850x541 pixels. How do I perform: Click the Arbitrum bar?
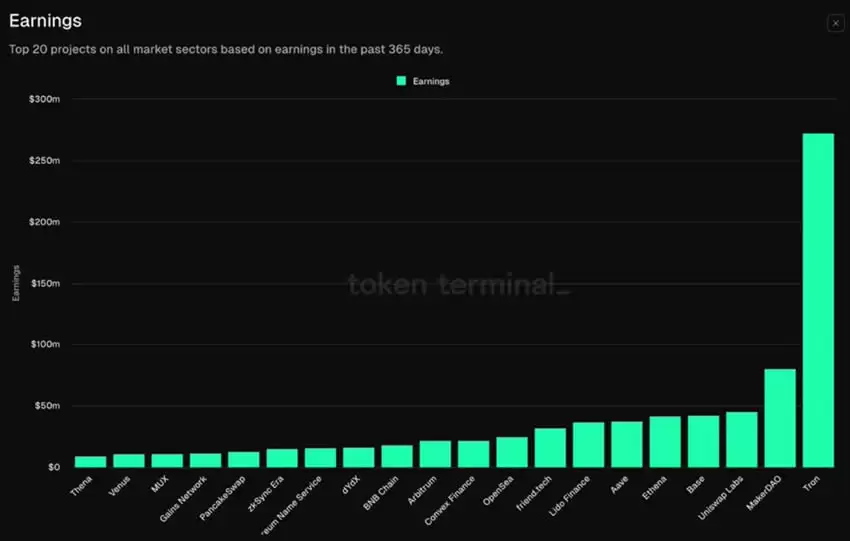[x=435, y=454]
